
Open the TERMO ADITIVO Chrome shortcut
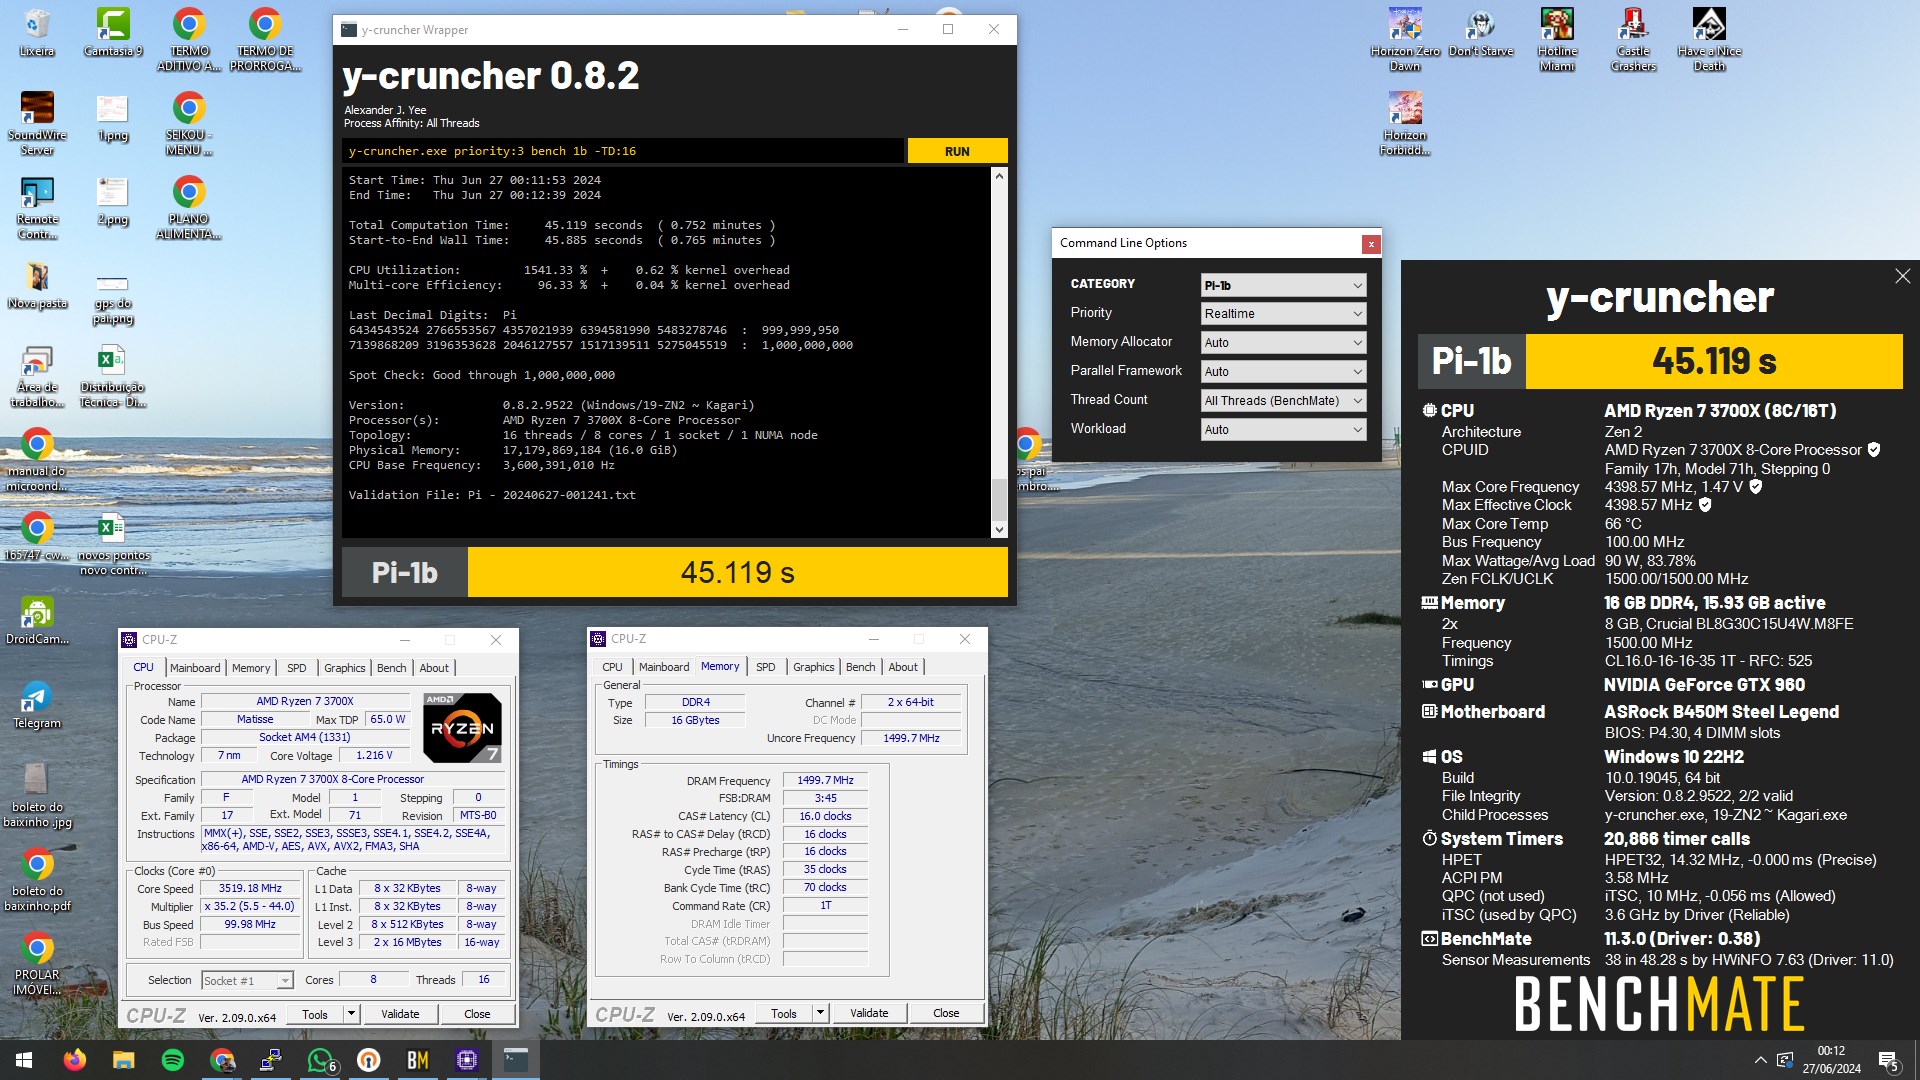189,39
